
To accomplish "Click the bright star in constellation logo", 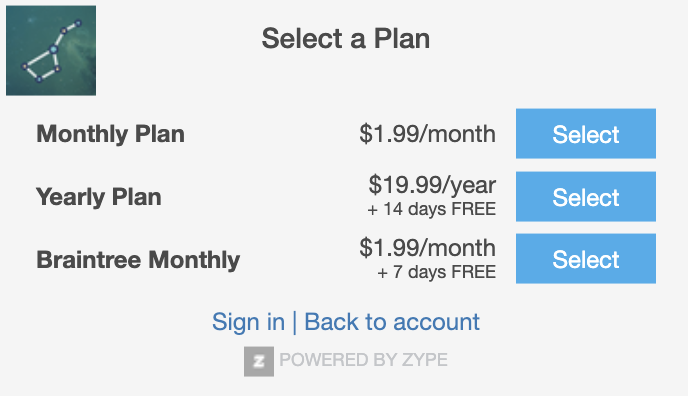I will click(54, 50).
